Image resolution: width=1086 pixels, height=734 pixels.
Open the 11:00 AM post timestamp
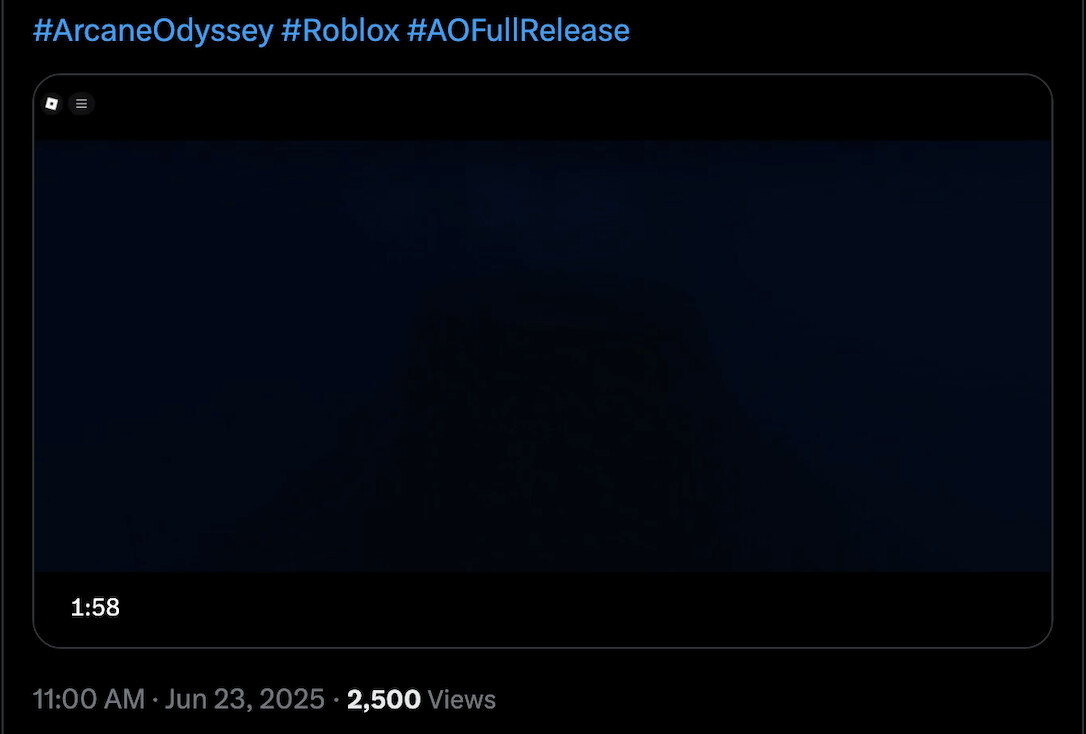coord(89,699)
